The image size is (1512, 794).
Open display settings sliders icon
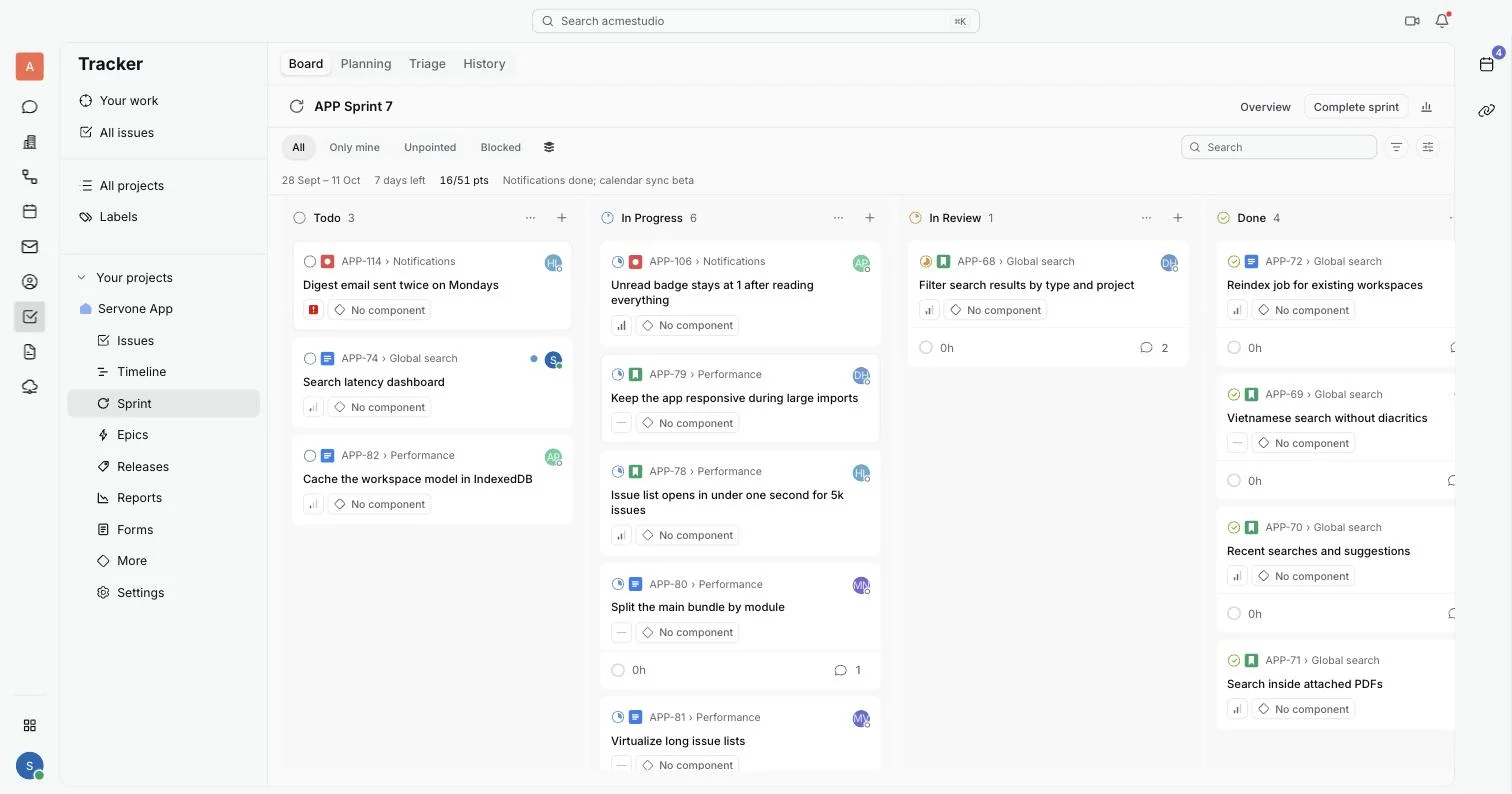(x=1428, y=147)
